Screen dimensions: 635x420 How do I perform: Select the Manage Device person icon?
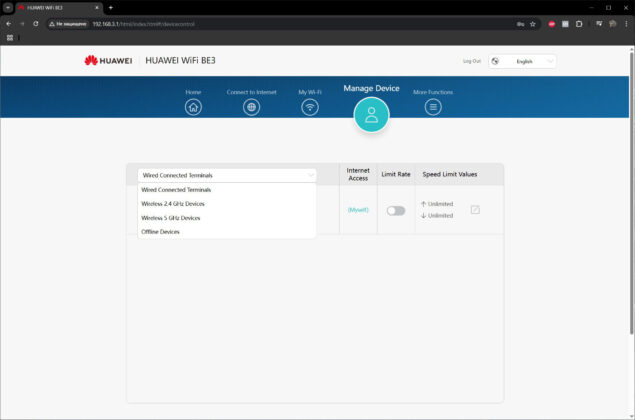pyautogui.click(x=371, y=115)
